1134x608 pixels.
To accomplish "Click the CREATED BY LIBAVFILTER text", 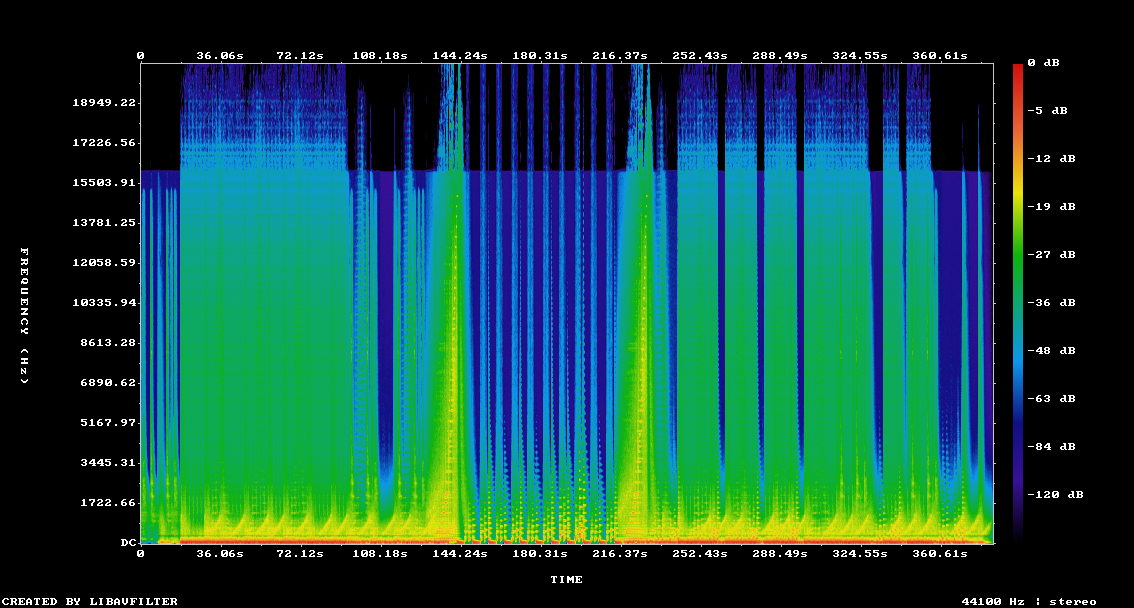I will point(89,601).
